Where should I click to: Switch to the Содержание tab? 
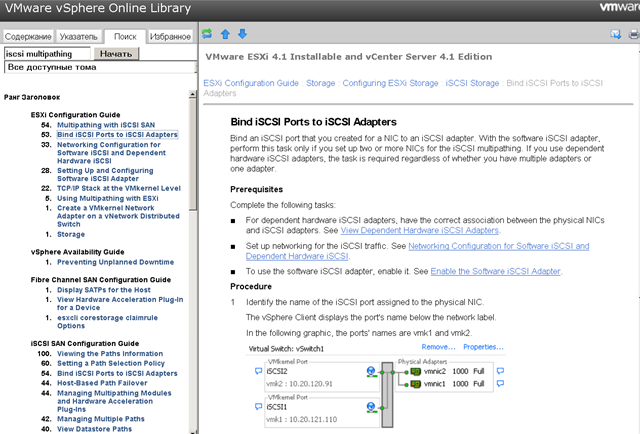28,37
